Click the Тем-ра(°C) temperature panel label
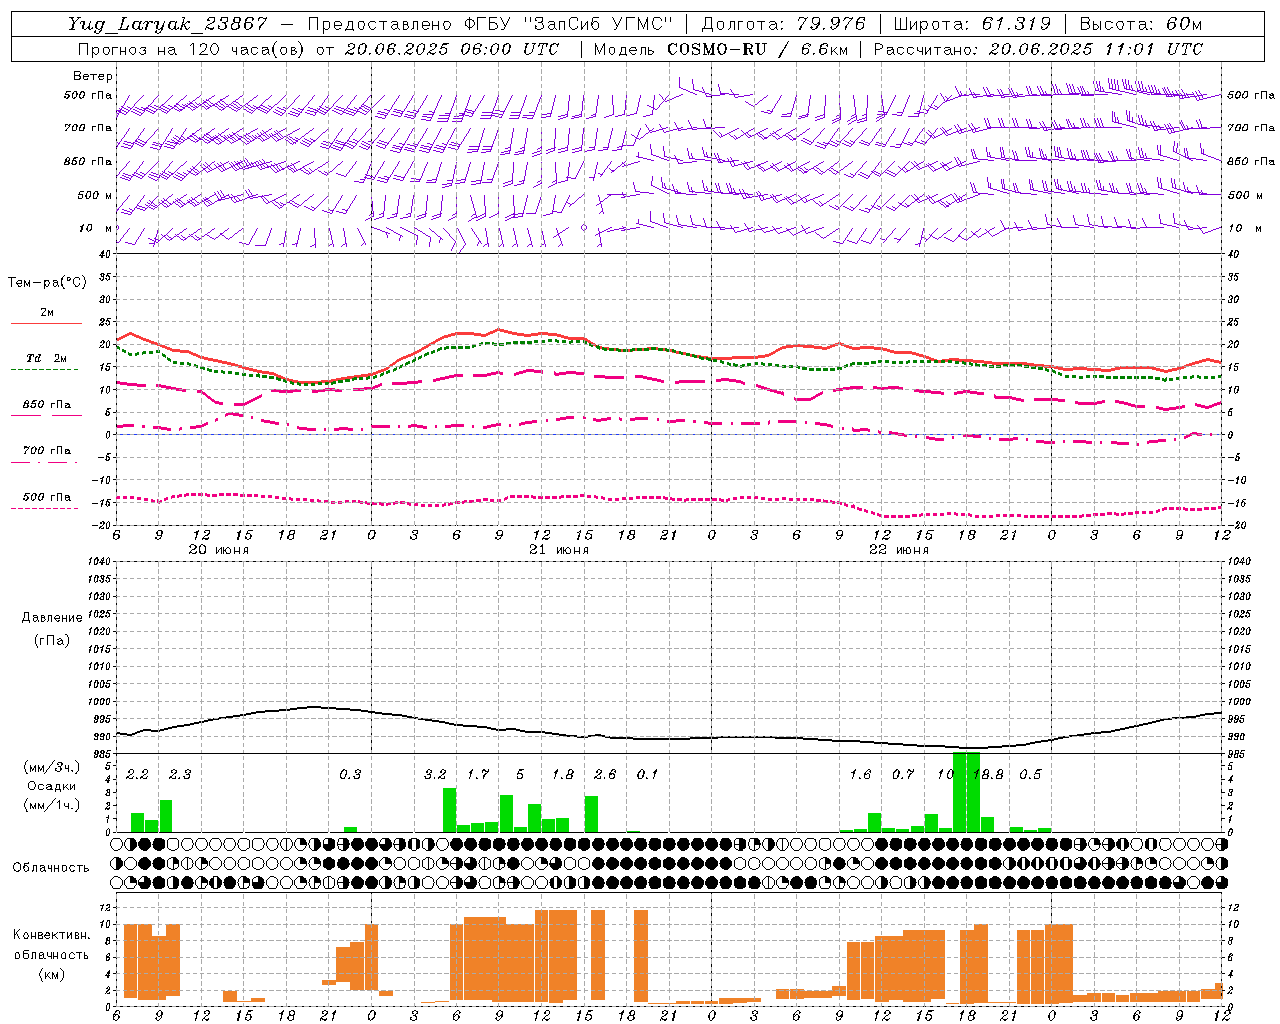This screenshot has width=1280, height=1024. pos(47,283)
